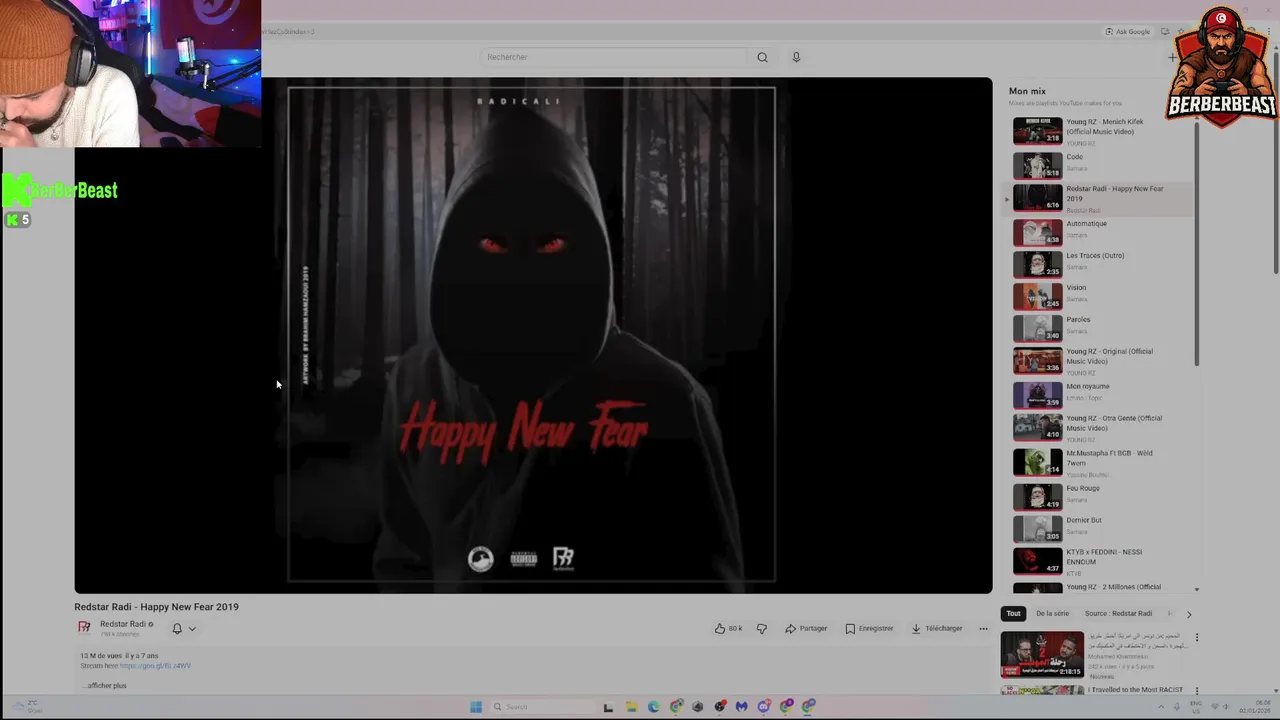The width and height of the screenshot is (1280, 720).
Task: Save video via Enregistrer button
Action: [x=869, y=629]
